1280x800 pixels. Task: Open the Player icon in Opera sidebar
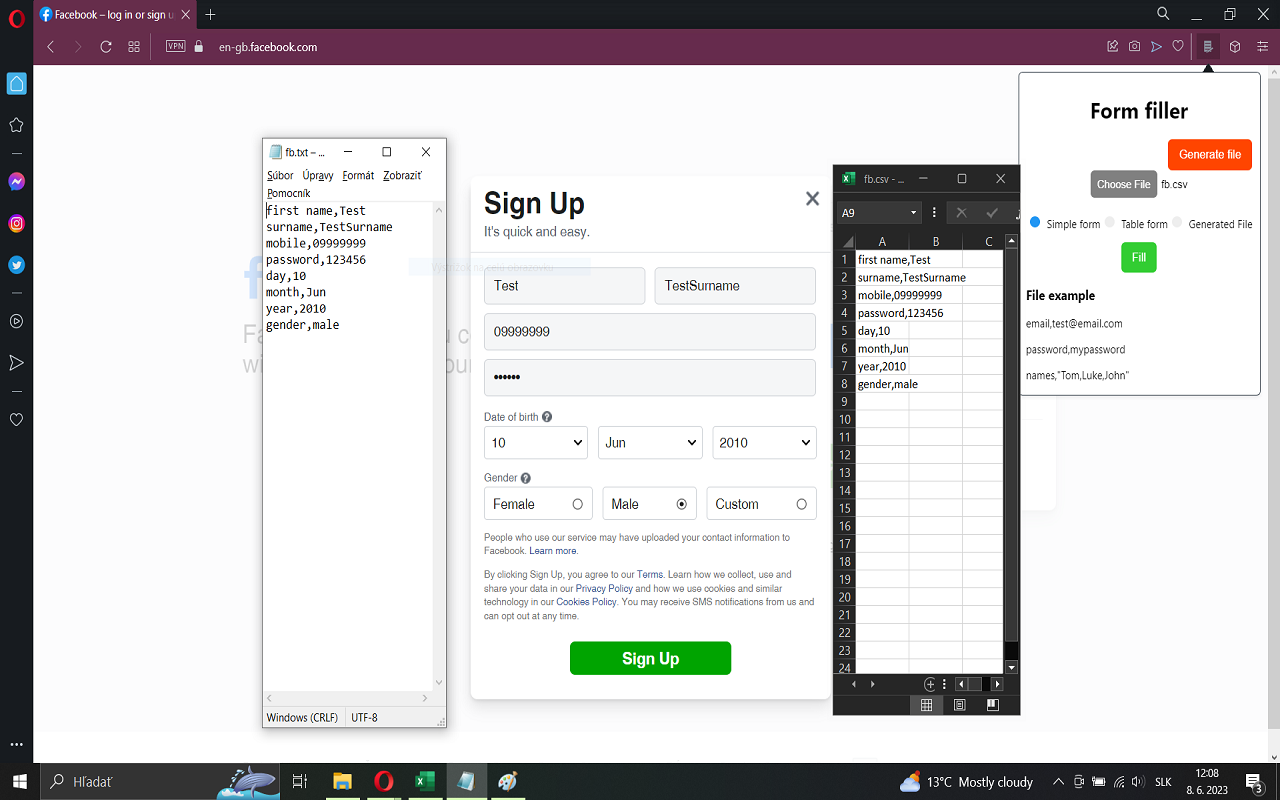pos(16,321)
